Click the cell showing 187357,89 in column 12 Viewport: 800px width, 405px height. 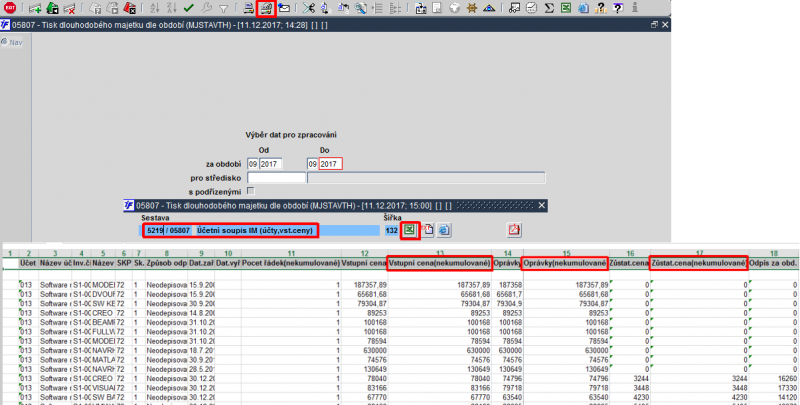[x=363, y=285]
